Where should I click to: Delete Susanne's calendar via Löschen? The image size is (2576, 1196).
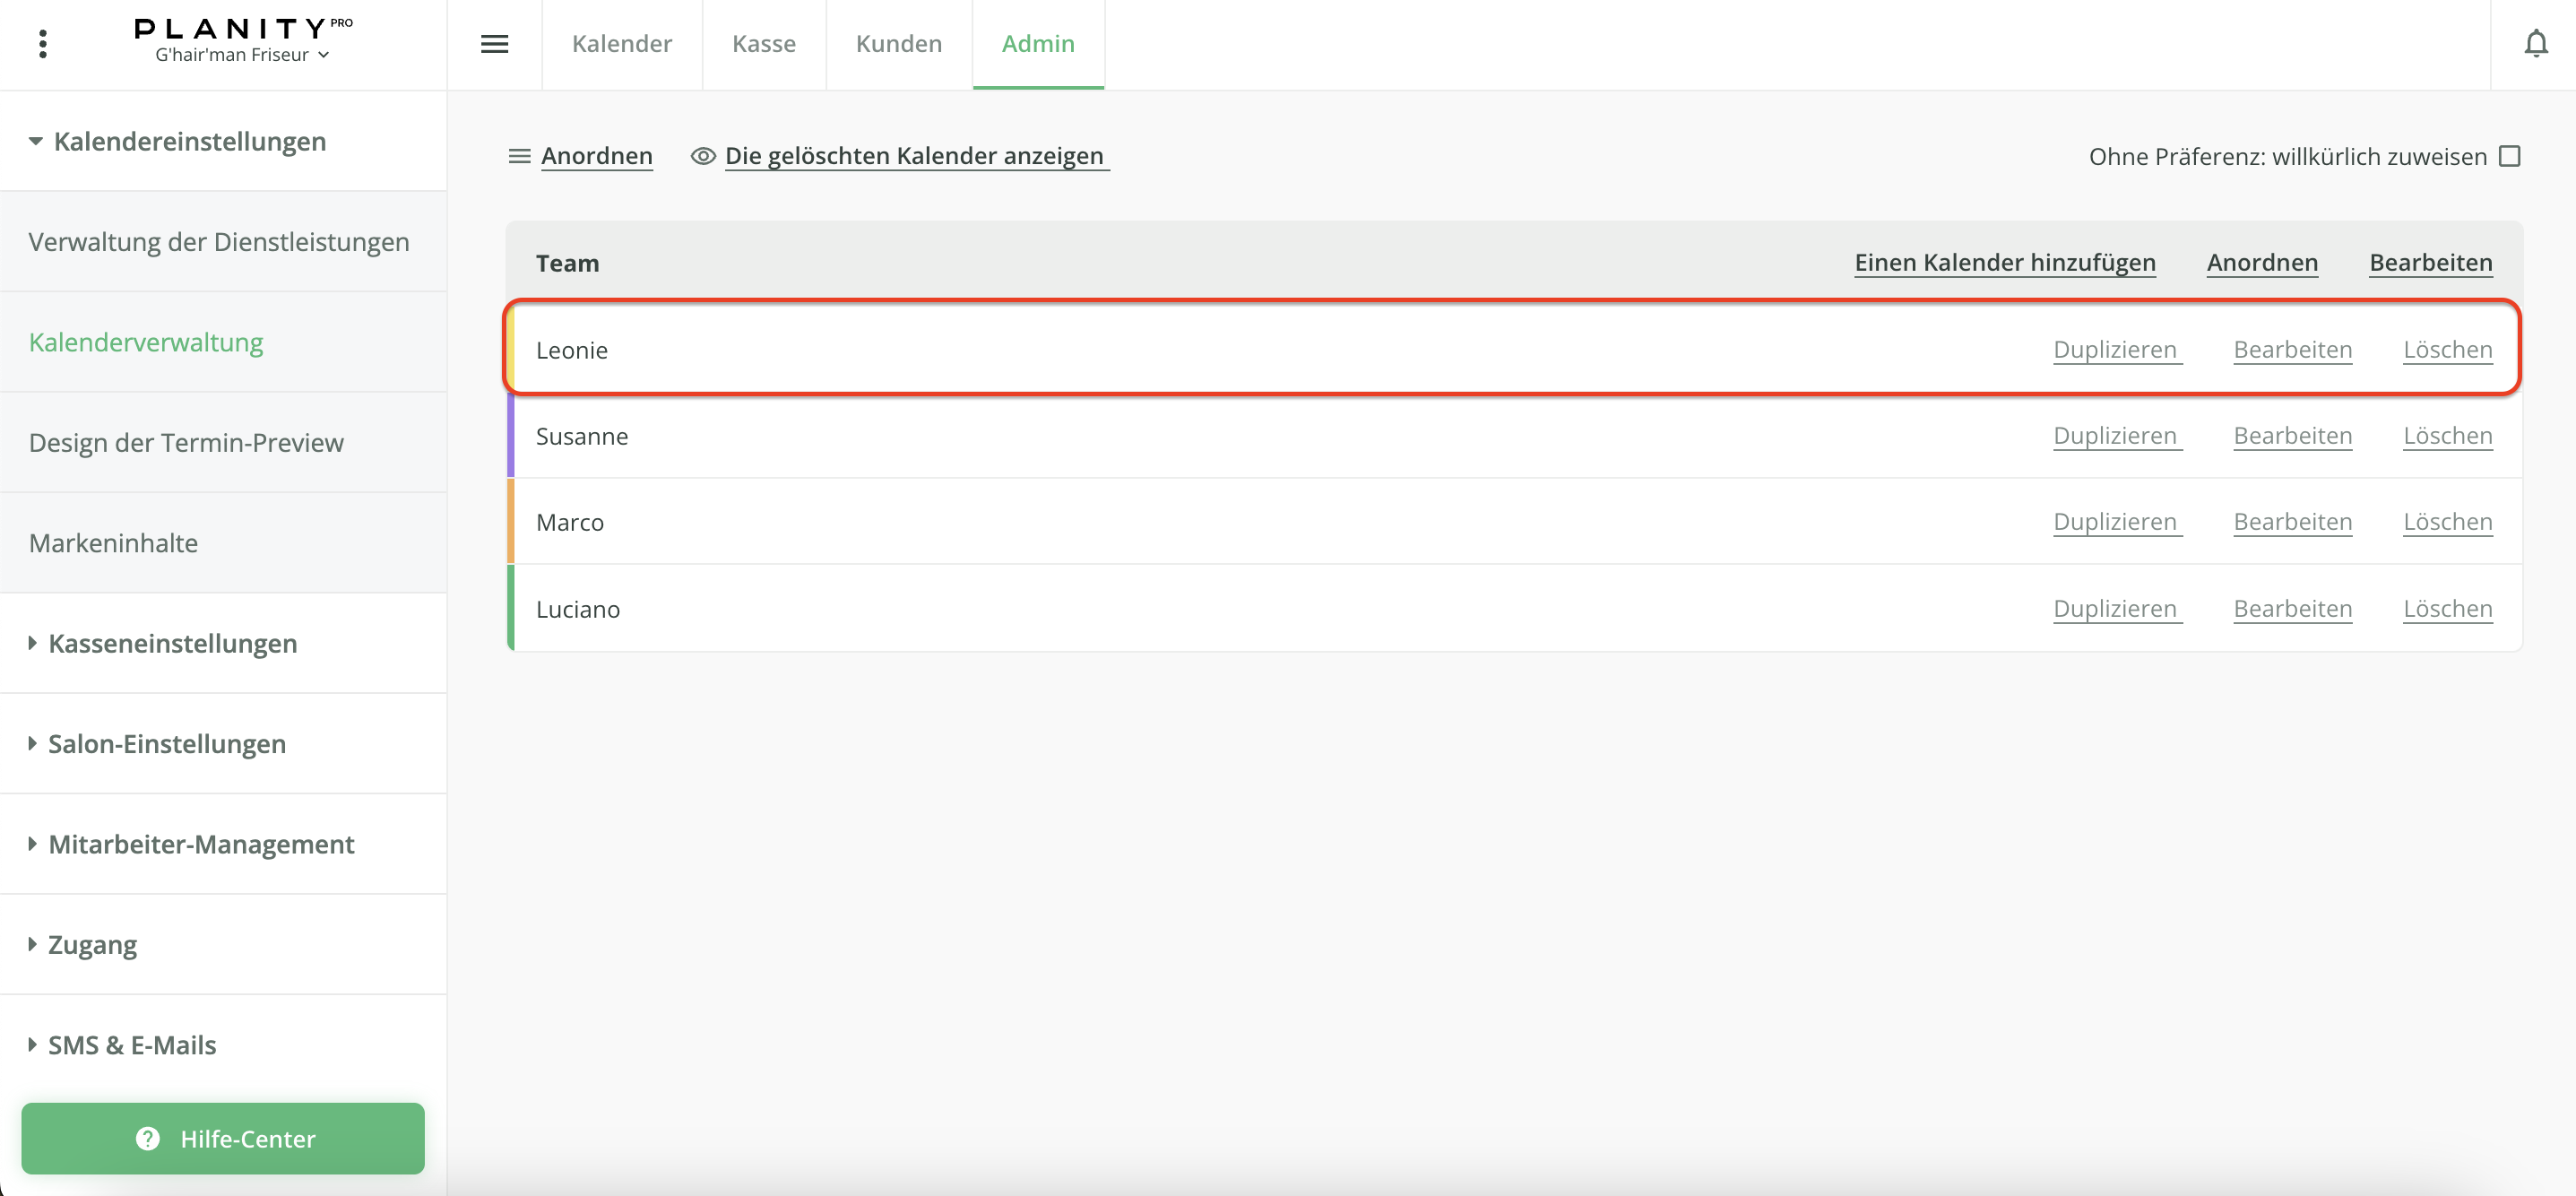pos(2447,436)
